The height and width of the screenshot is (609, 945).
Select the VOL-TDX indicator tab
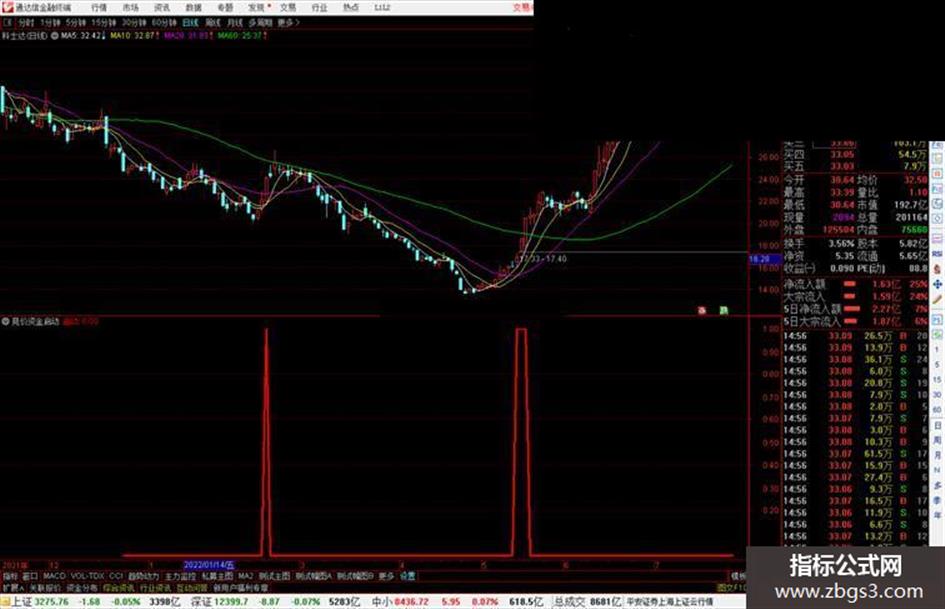(87, 576)
